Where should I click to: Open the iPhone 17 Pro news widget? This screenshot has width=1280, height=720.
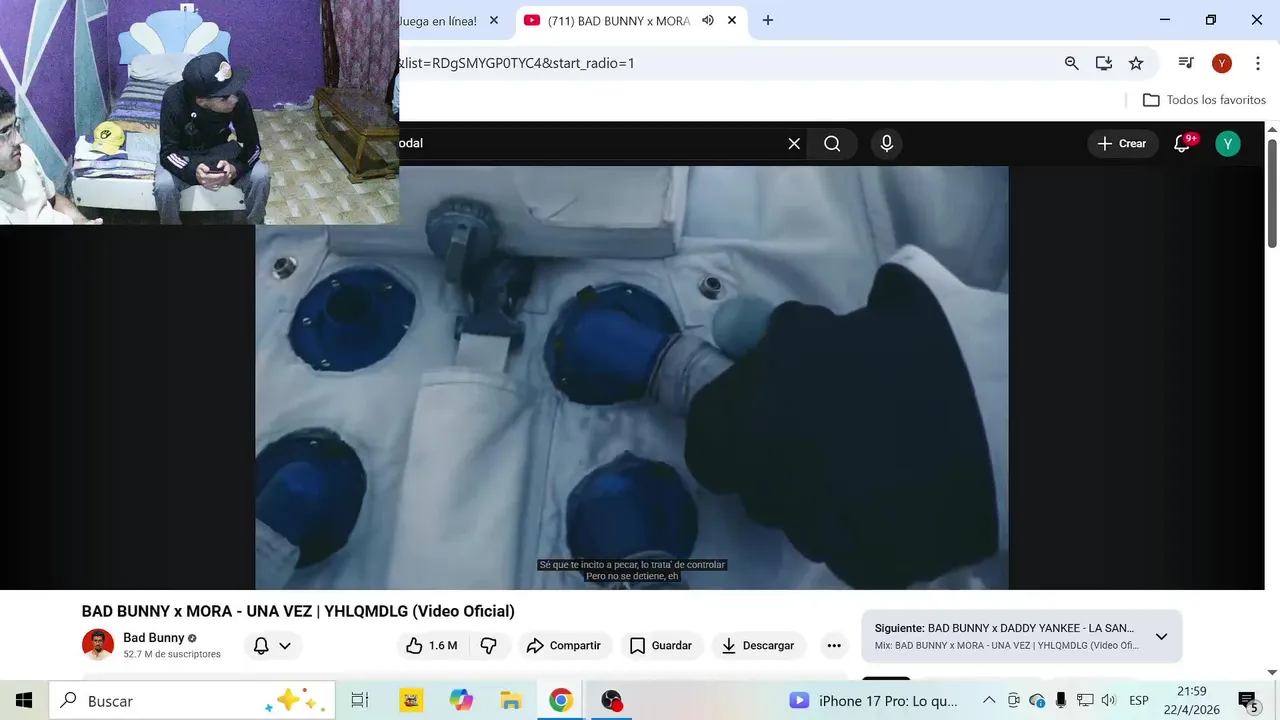[874, 700]
